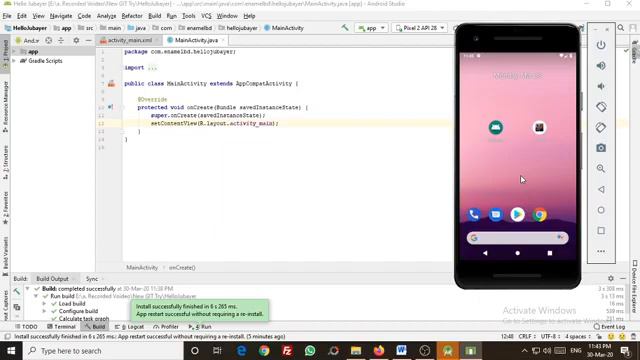Click the MainActivity class gutter icon

pos(111,84)
